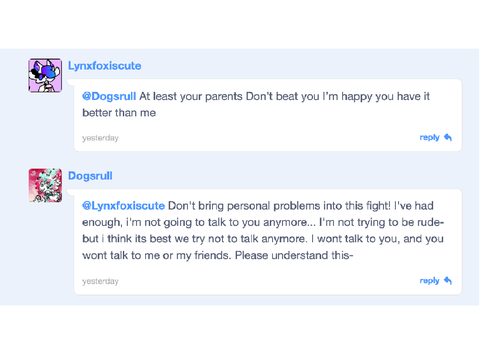Screen dimensions: 480x360
Task: Click reply arrow icon on Dogsrull's comment
Action: 448,281
